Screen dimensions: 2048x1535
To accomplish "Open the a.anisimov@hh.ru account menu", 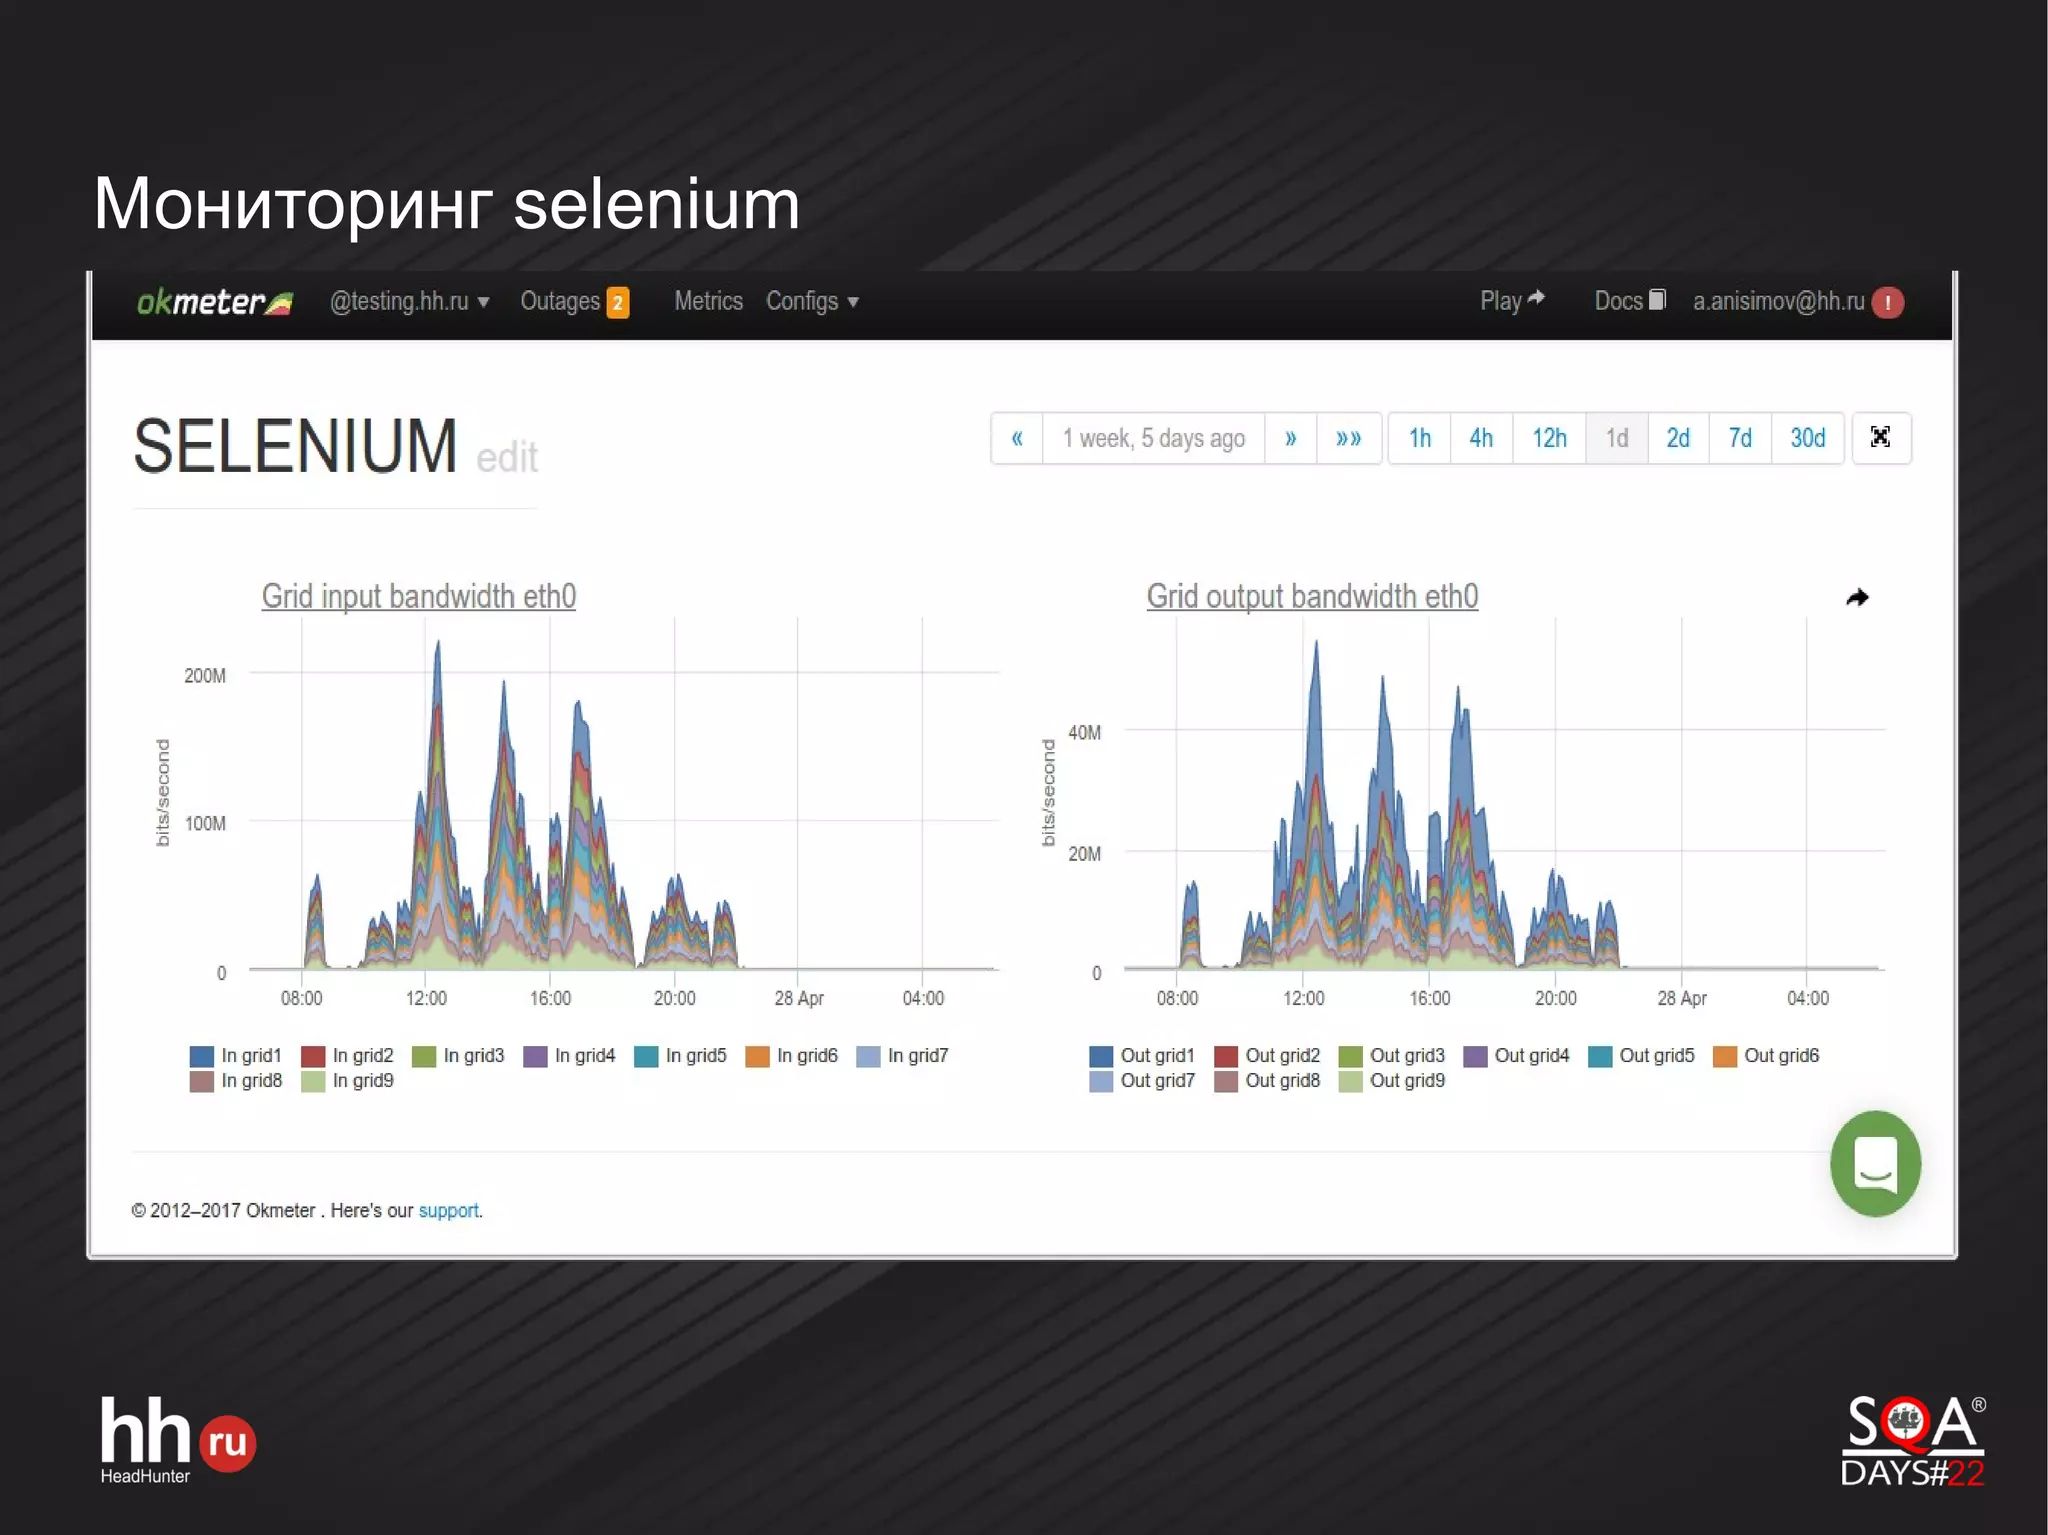I will (1778, 302).
